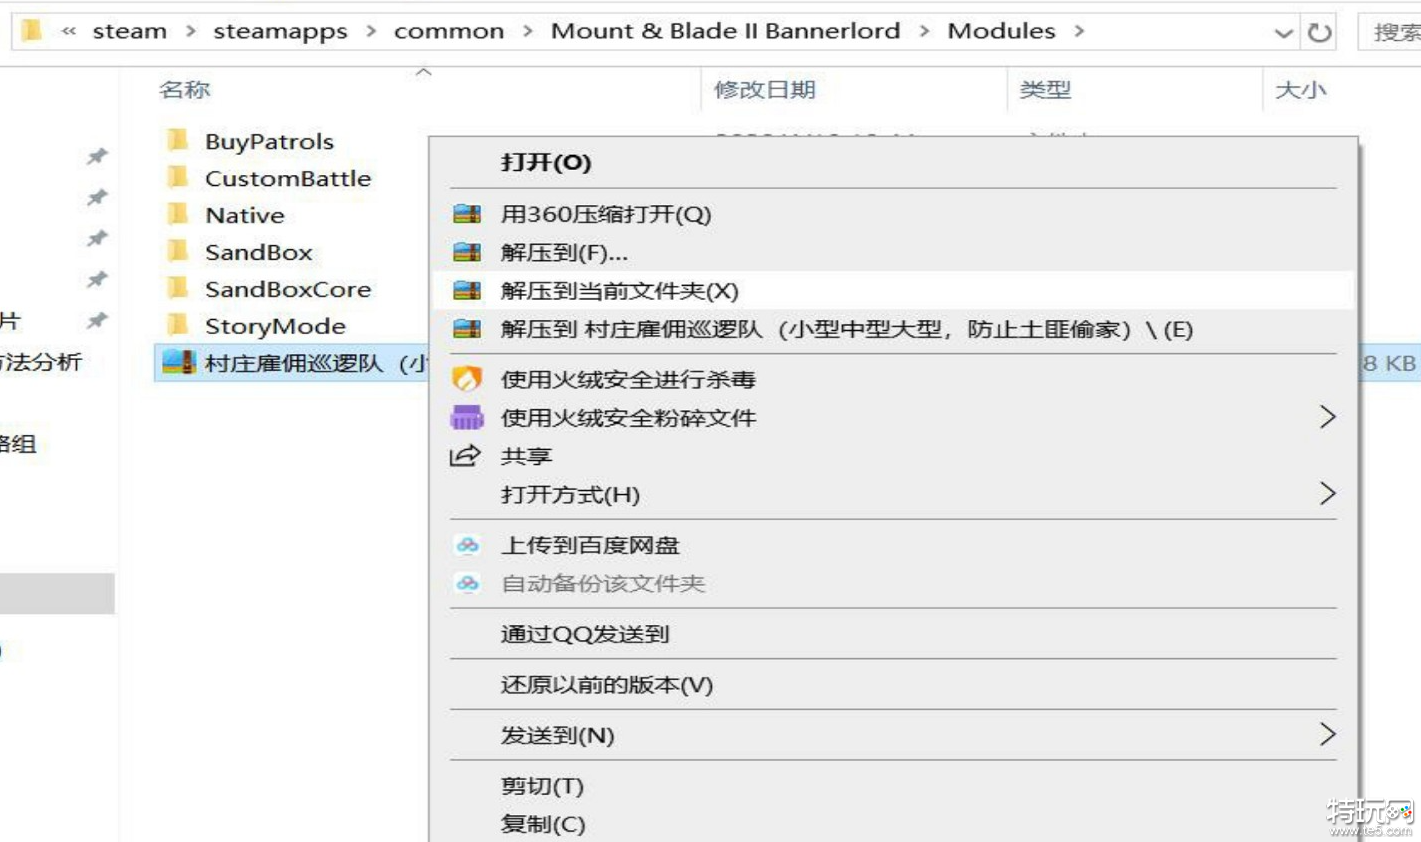Select the SandBox folder icon
This screenshot has height=842, width=1421.
click(178, 251)
